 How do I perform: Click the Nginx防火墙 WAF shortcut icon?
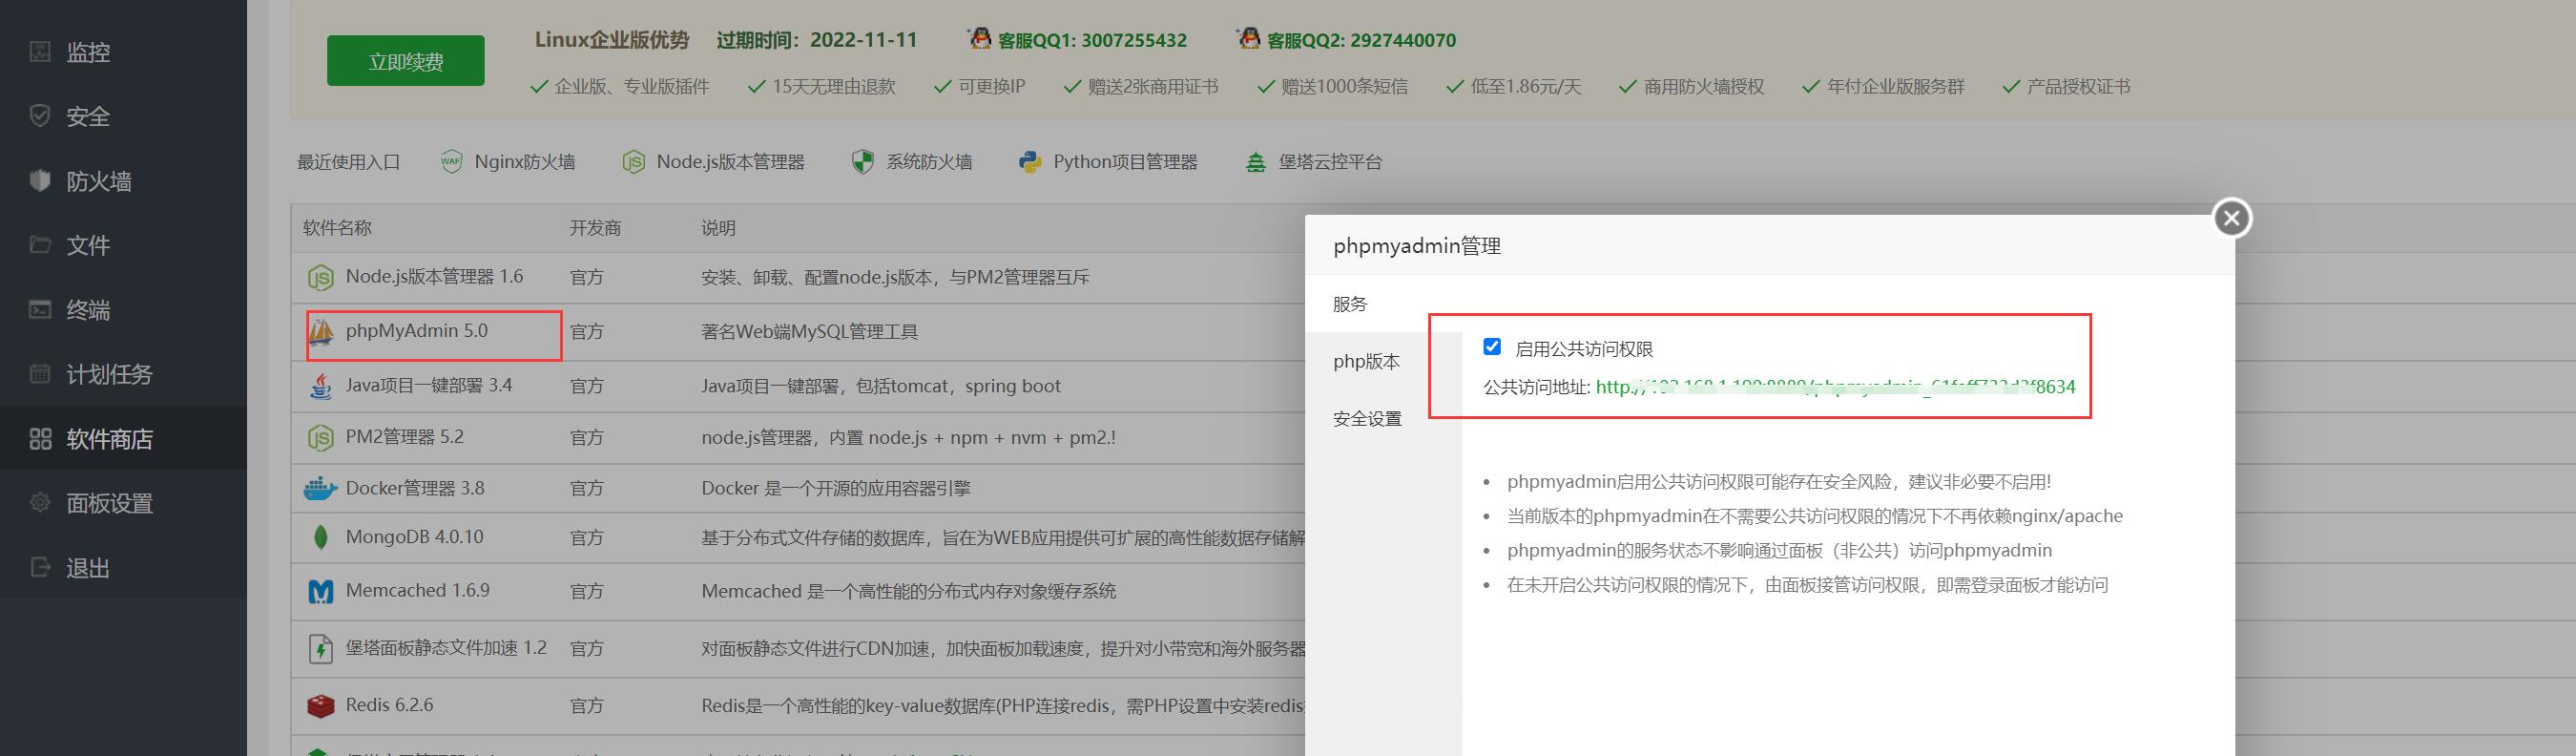(451, 161)
